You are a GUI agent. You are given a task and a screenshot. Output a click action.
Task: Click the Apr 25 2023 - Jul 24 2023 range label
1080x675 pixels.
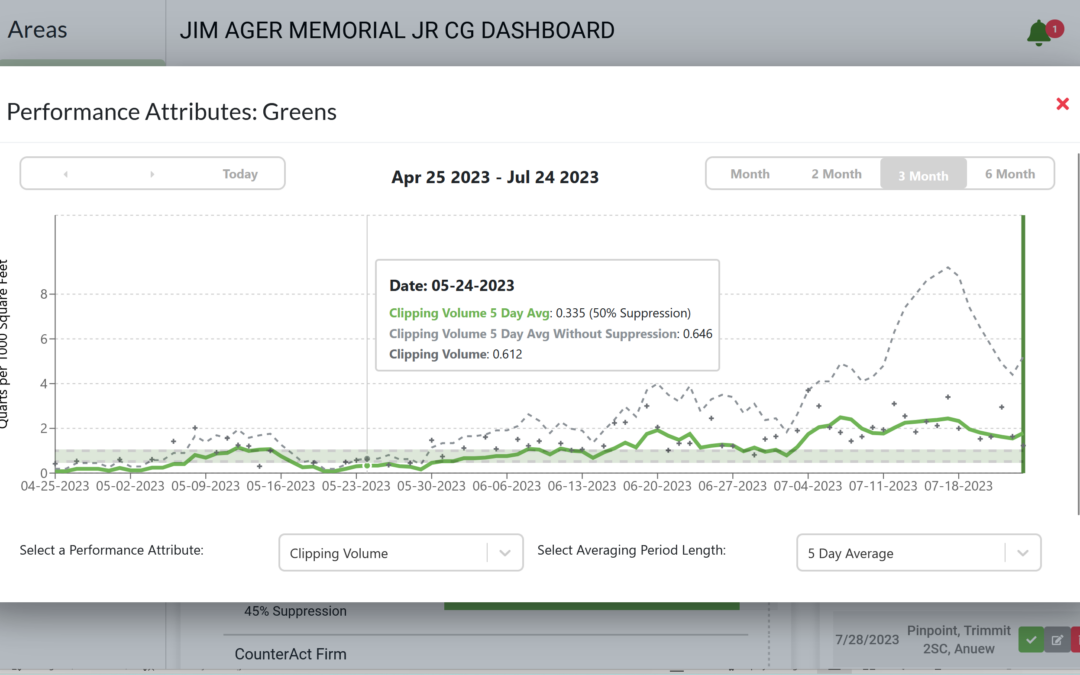[x=495, y=177]
